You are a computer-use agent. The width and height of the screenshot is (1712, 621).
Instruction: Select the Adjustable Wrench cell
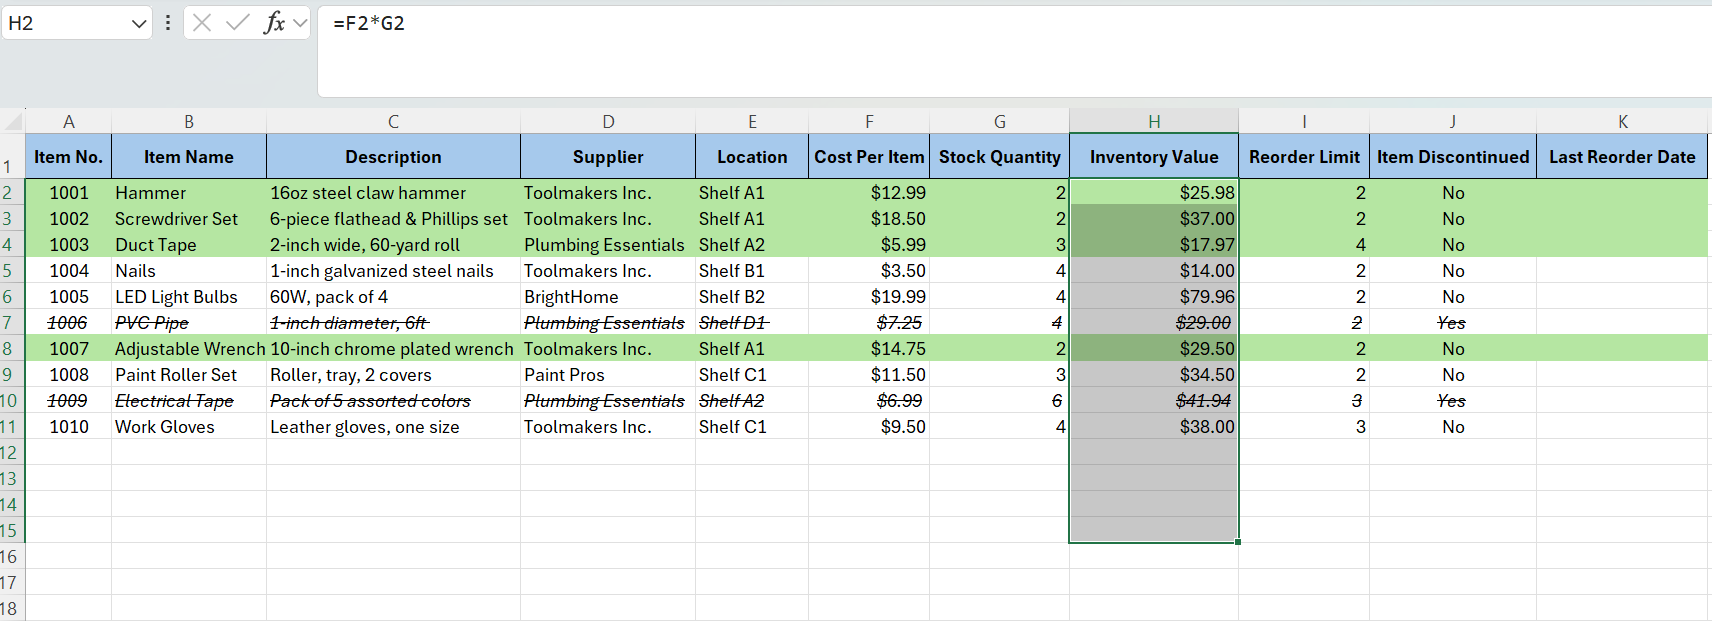189,349
